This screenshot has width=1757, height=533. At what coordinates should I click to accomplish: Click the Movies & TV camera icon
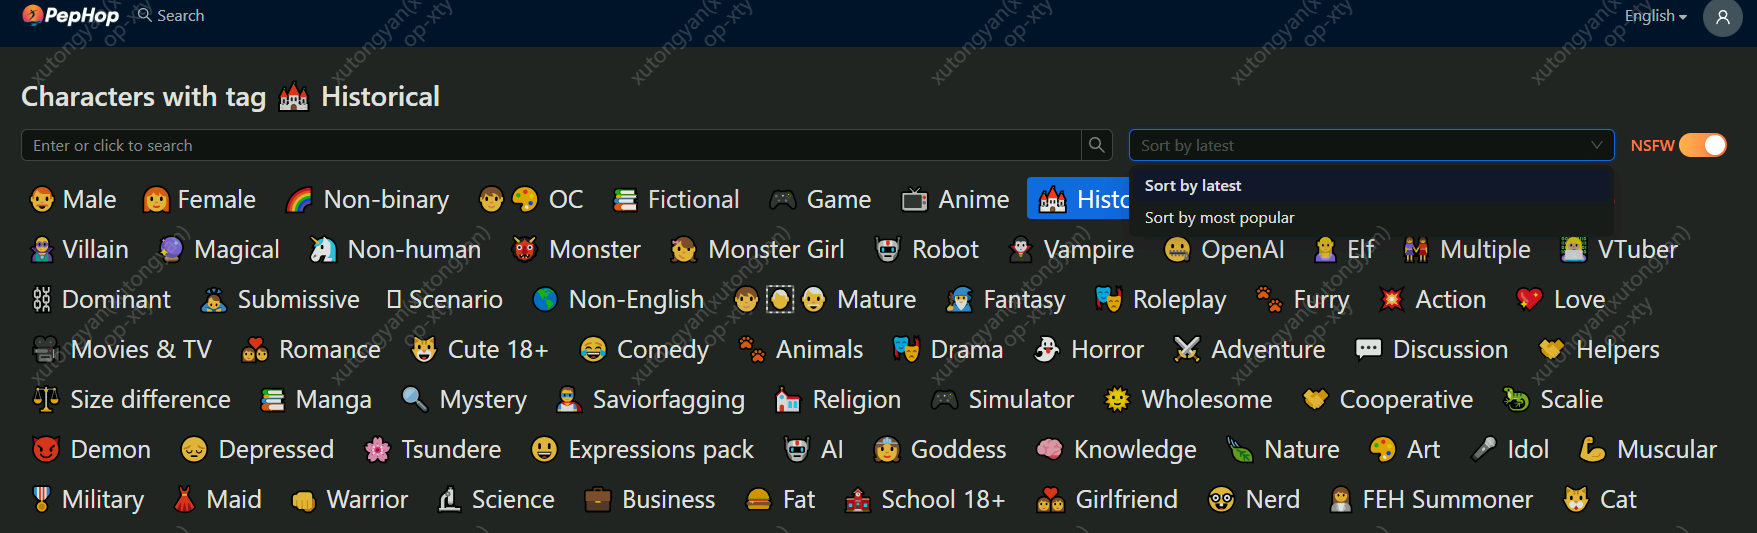tap(46, 349)
